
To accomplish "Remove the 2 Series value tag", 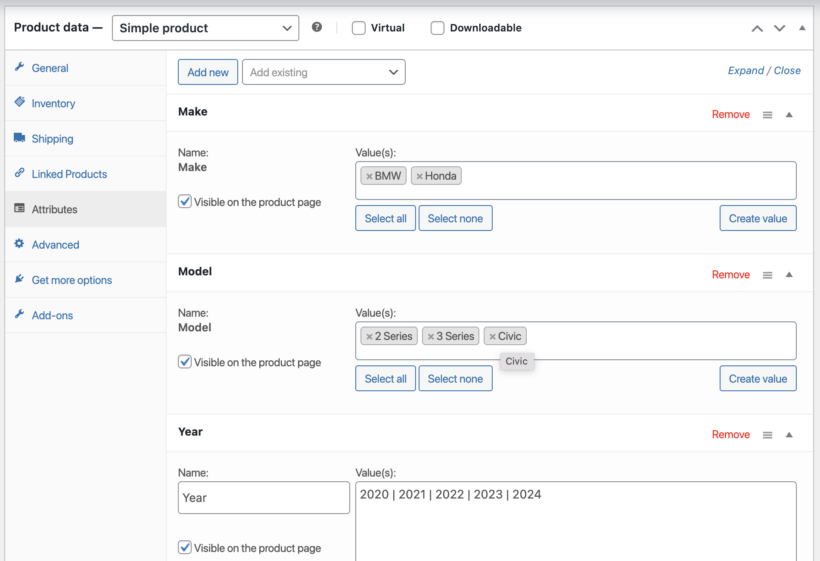I will (369, 337).
